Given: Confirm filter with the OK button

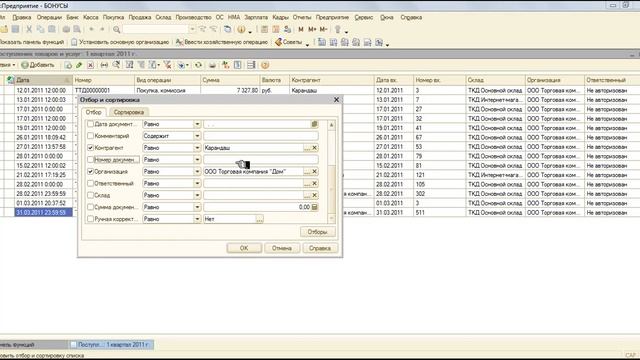Looking at the screenshot, I should pos(244,248).
